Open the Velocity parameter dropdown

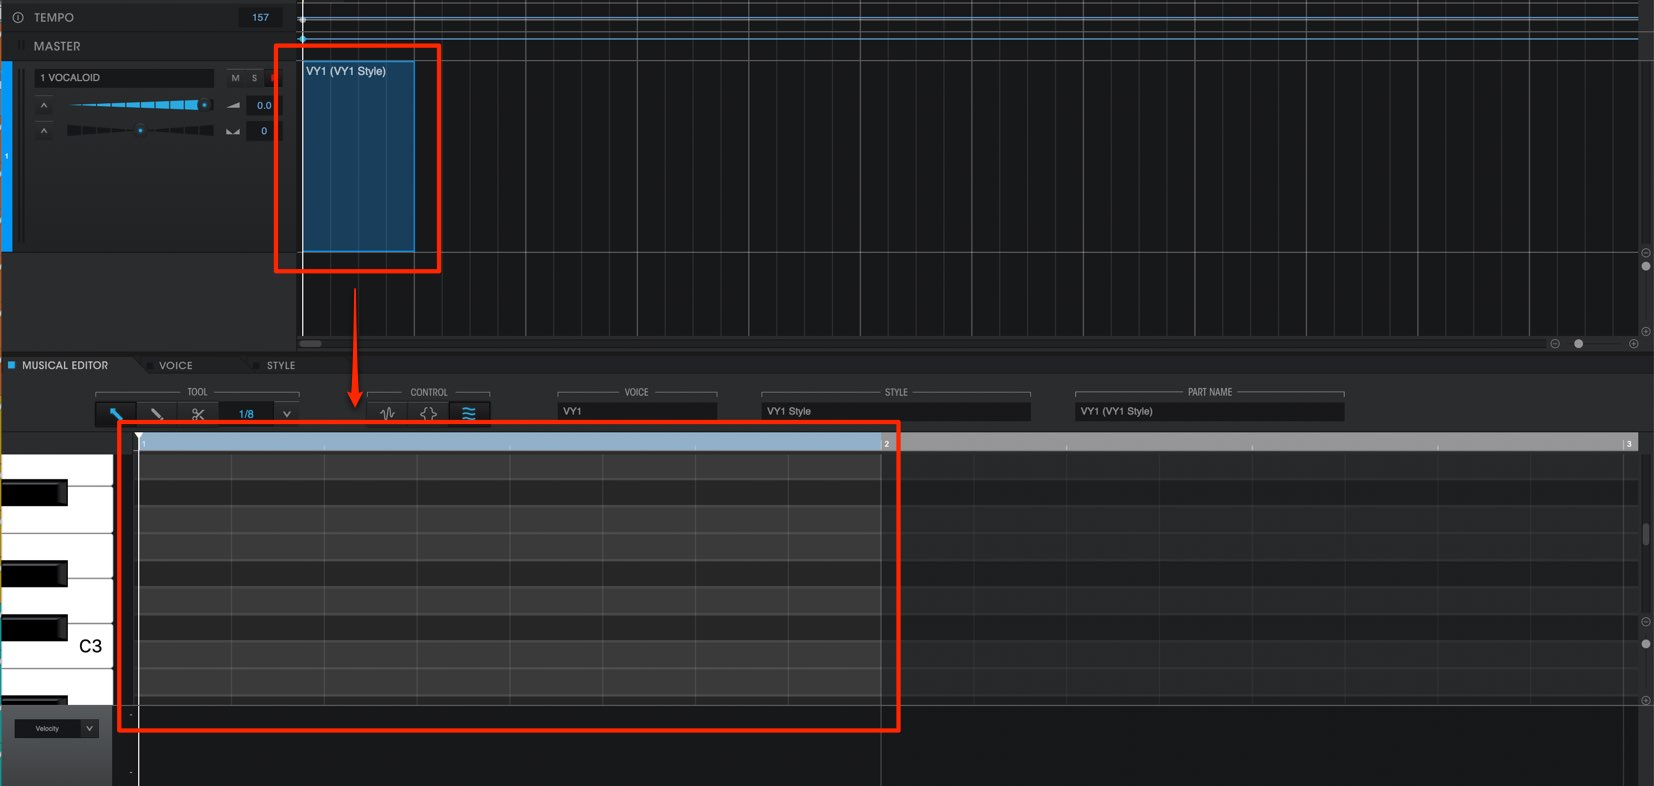pos(57,728)
